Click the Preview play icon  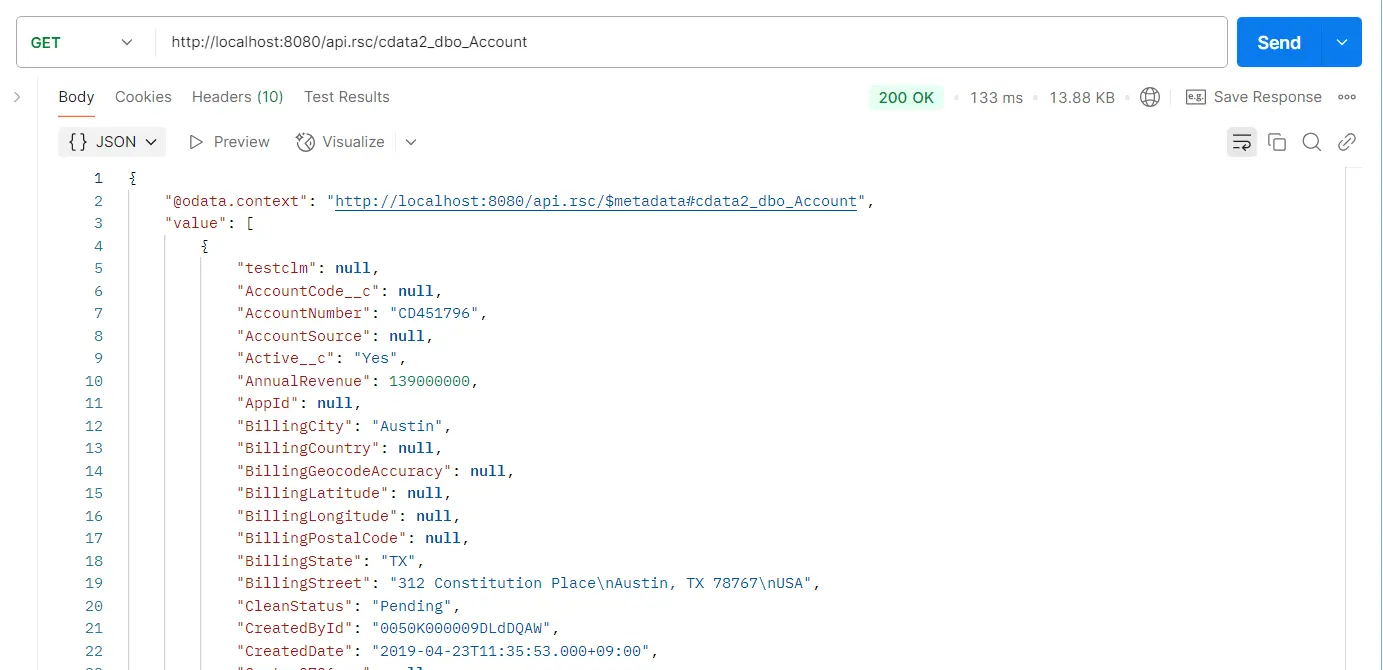197,142
